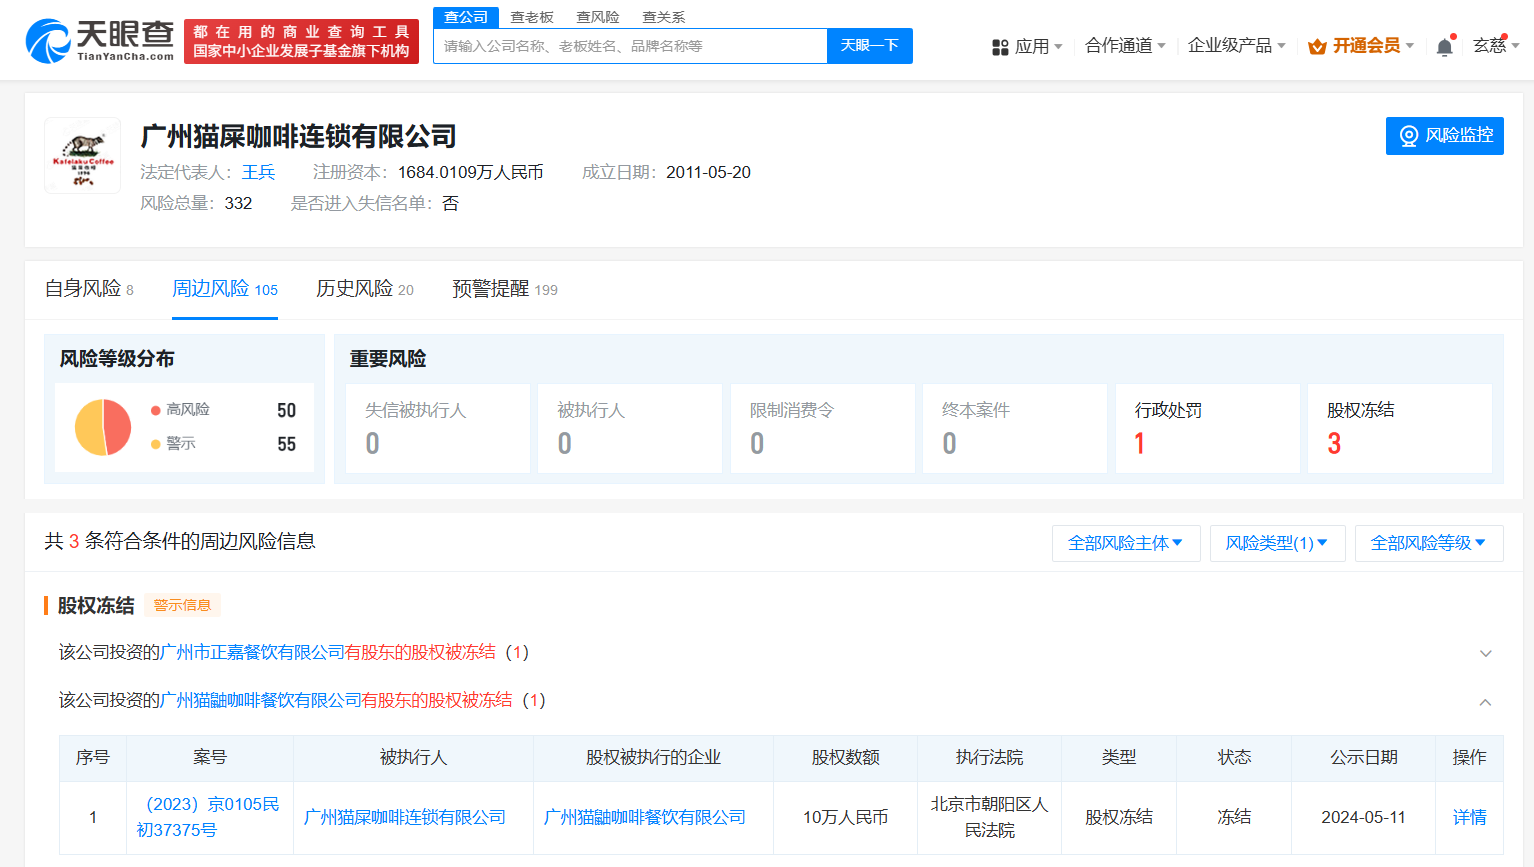
Task: Open the 详情 details link
Action: (1469, 817)
